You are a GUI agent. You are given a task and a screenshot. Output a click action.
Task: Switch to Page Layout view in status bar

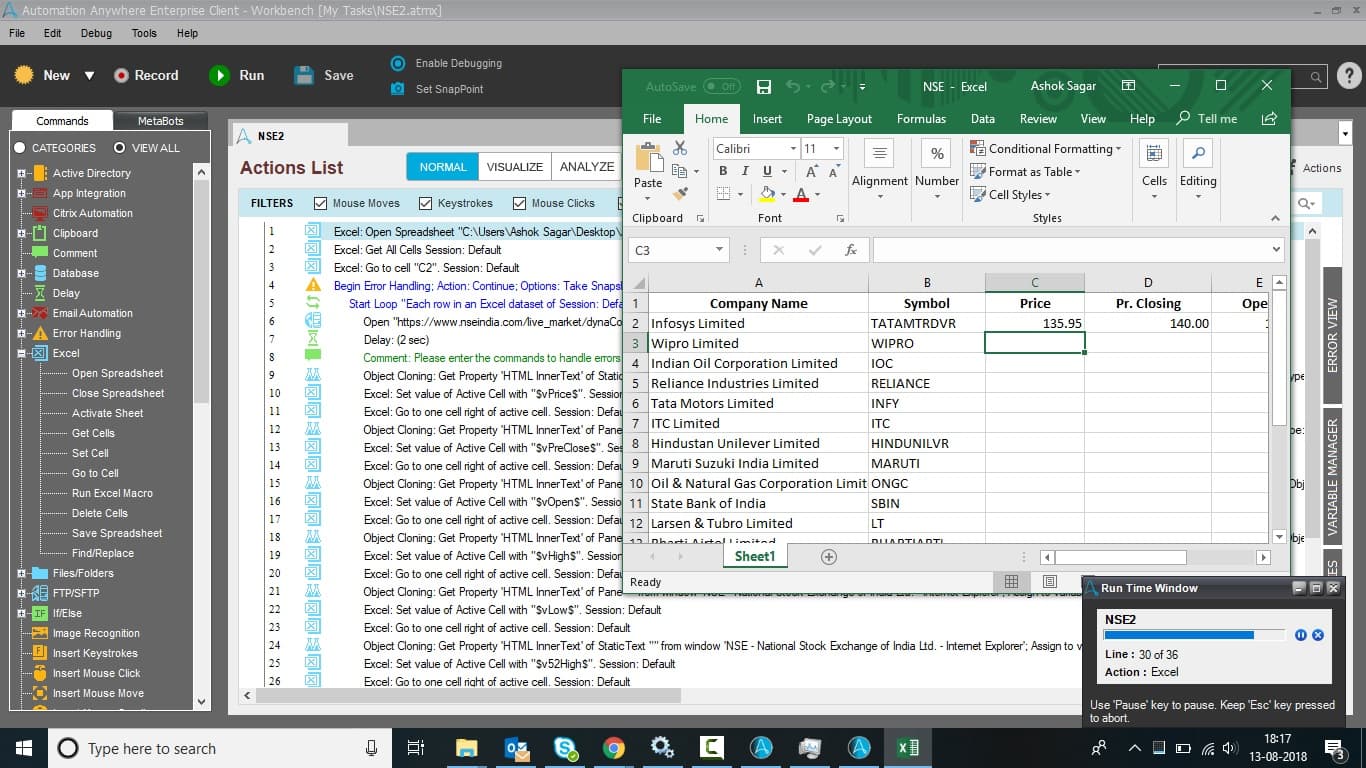pyautogui.click(x=1049, y=582)
